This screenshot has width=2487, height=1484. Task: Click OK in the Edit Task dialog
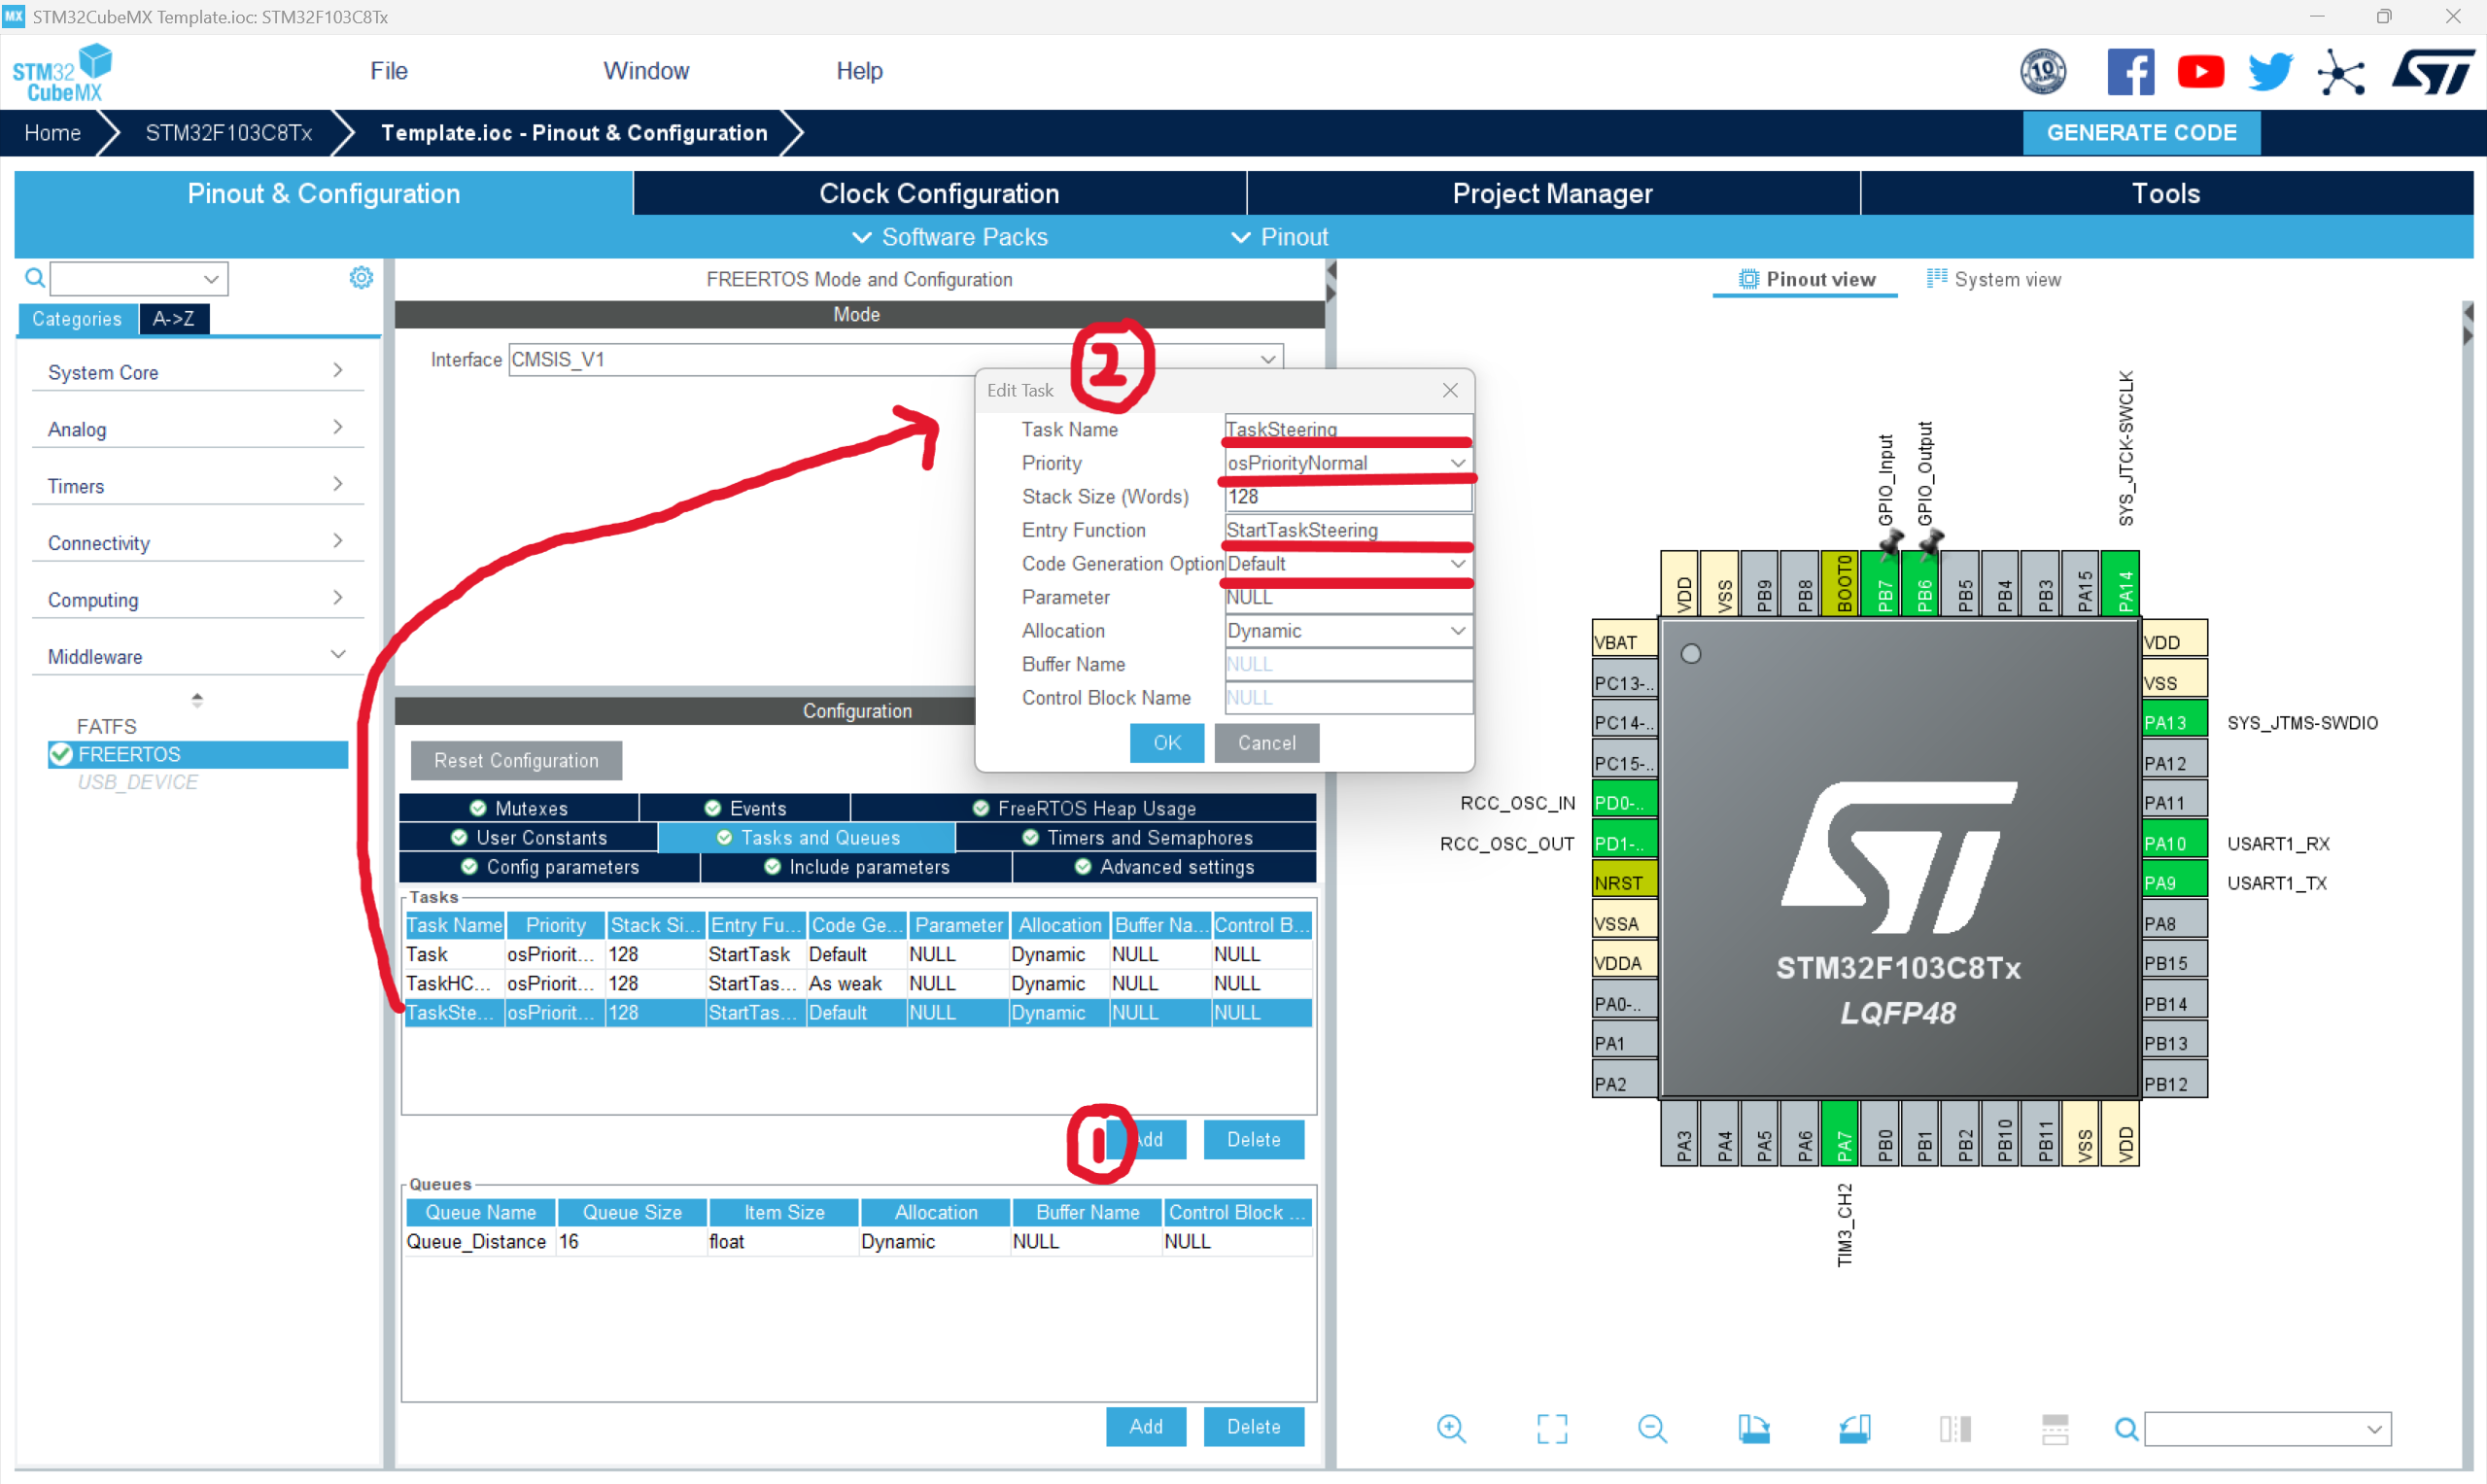[x=1166, y=743]
